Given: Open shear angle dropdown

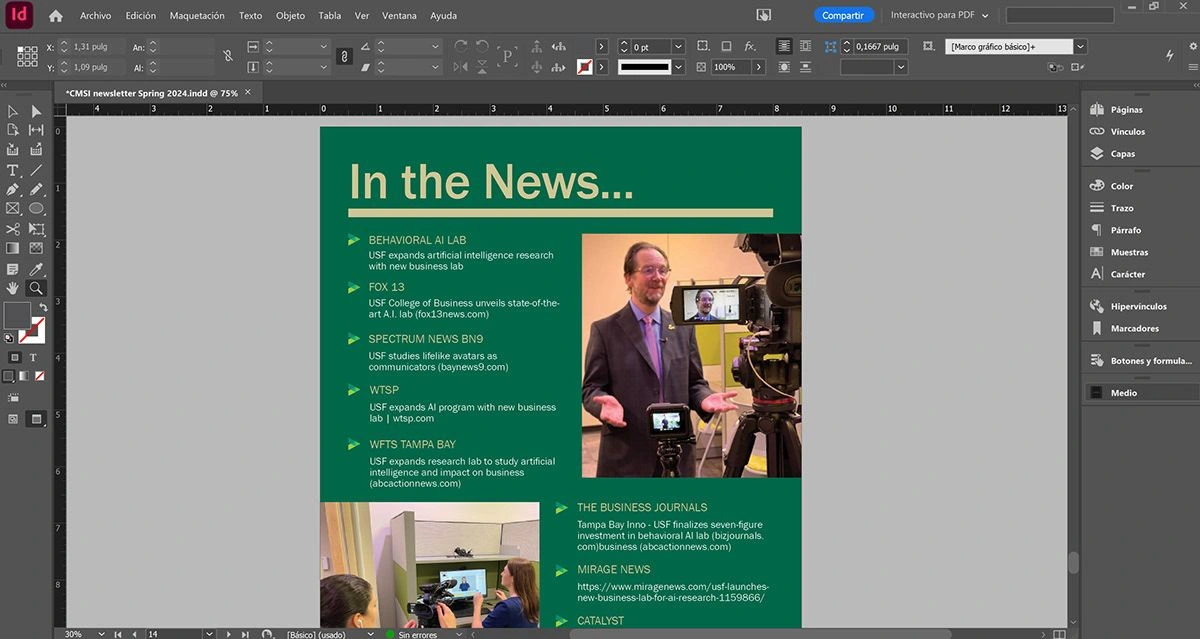Looking at the screenshot, I should (435, 67).
